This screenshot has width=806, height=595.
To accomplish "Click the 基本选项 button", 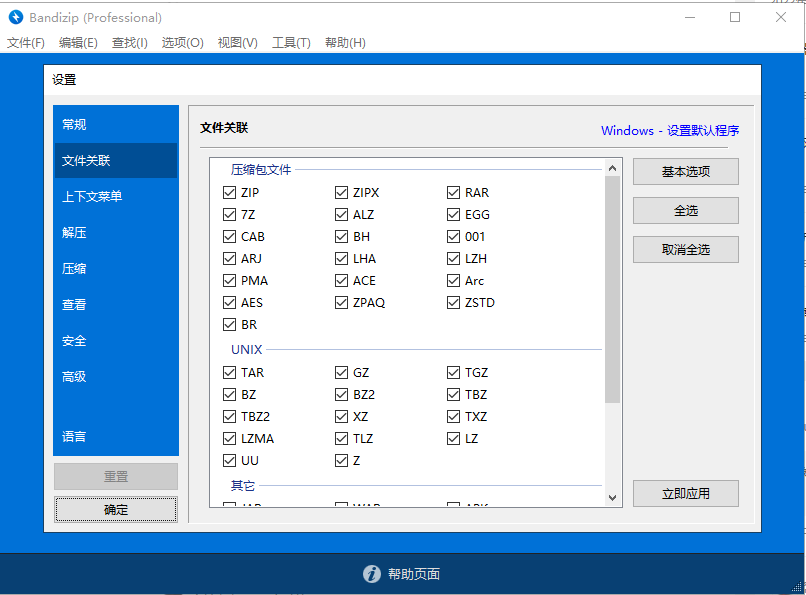I will click(x=686, y=172).
